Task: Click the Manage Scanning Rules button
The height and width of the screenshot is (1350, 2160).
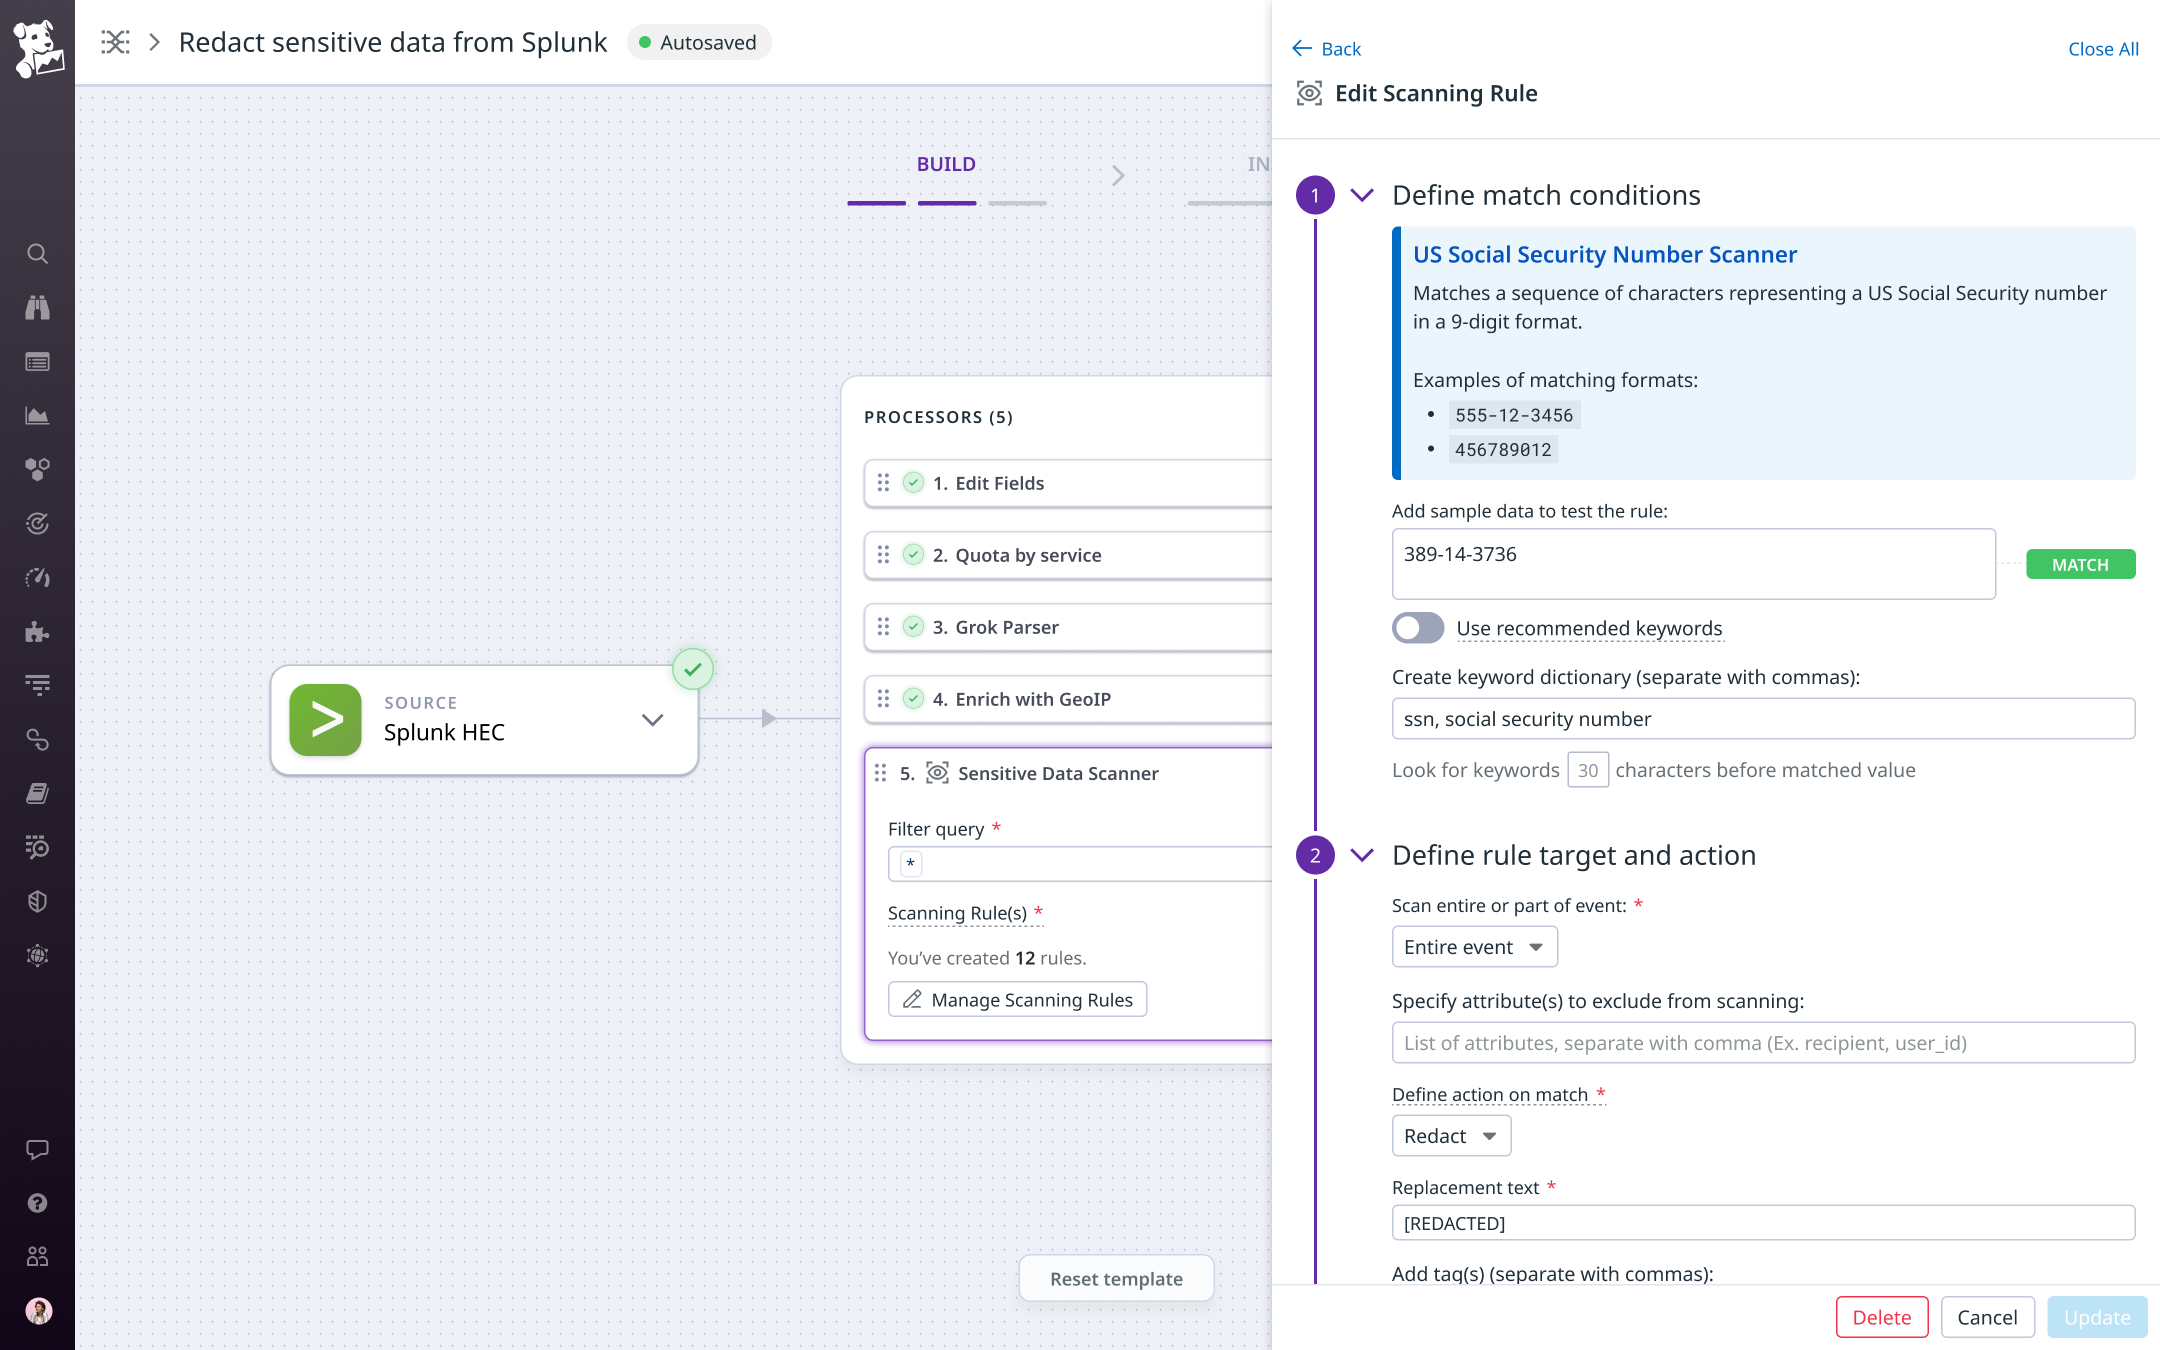Action: tap(1017, 999)
